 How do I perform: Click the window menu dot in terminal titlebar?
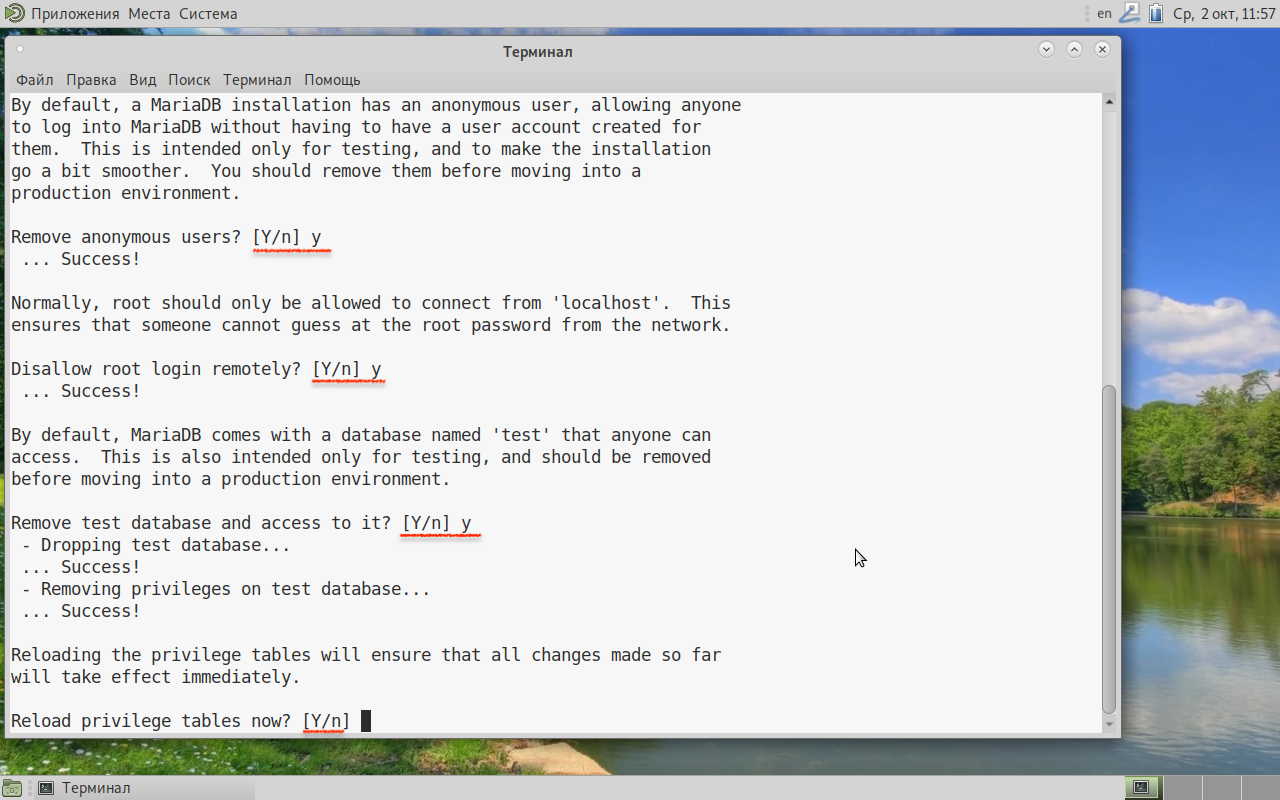(x=20, y=49)
